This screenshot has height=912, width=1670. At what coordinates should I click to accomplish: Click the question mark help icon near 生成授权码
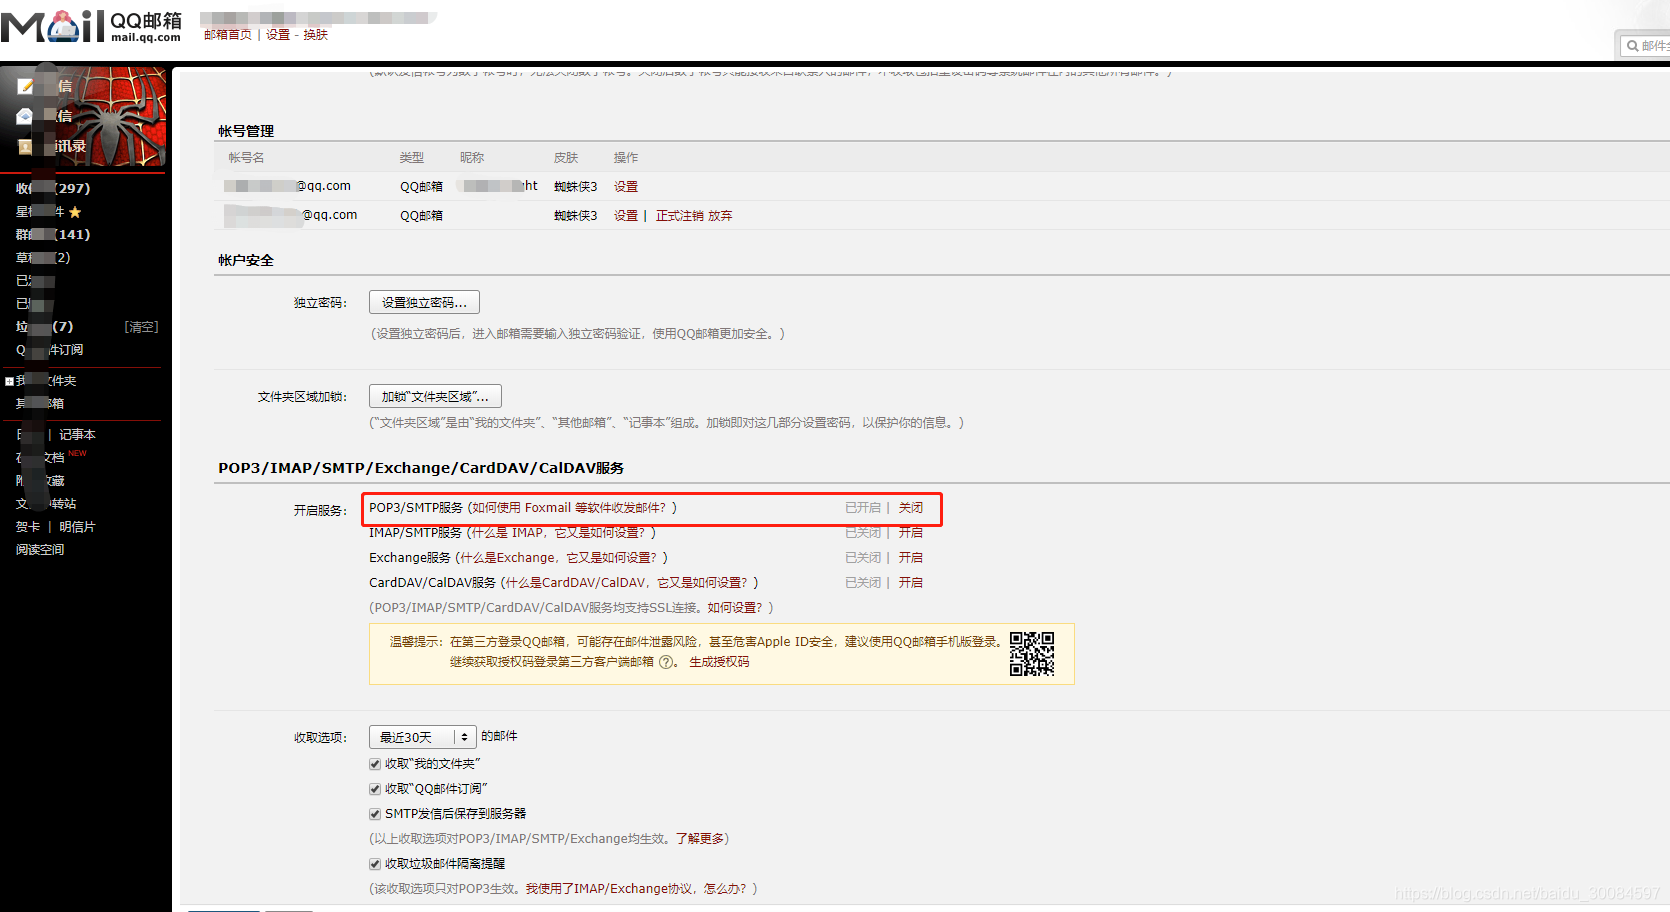coord(665,662)
